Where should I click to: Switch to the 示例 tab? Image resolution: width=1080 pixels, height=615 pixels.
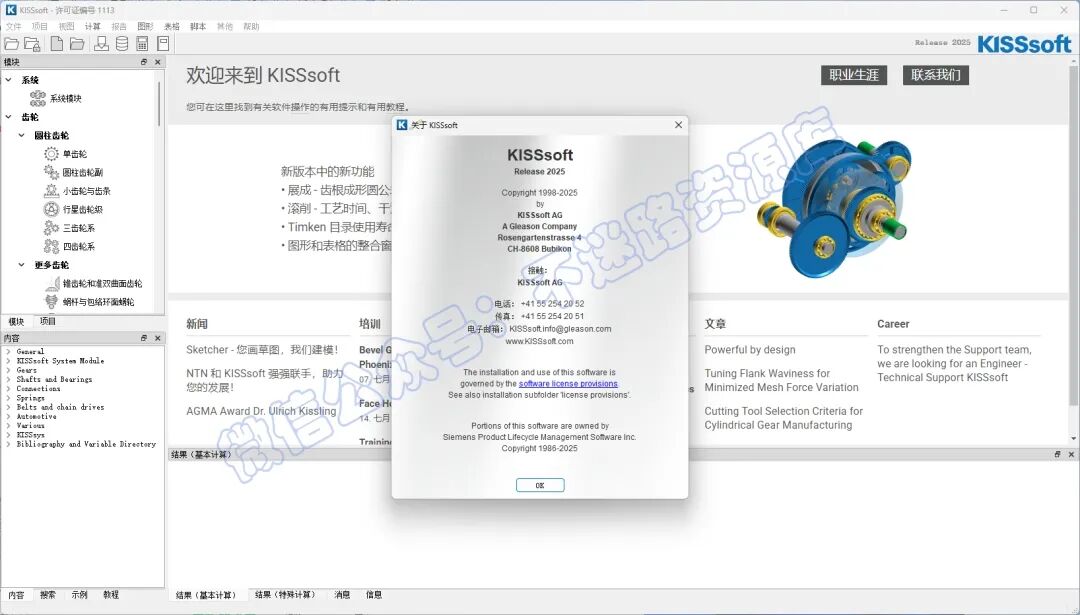[79, 594]
